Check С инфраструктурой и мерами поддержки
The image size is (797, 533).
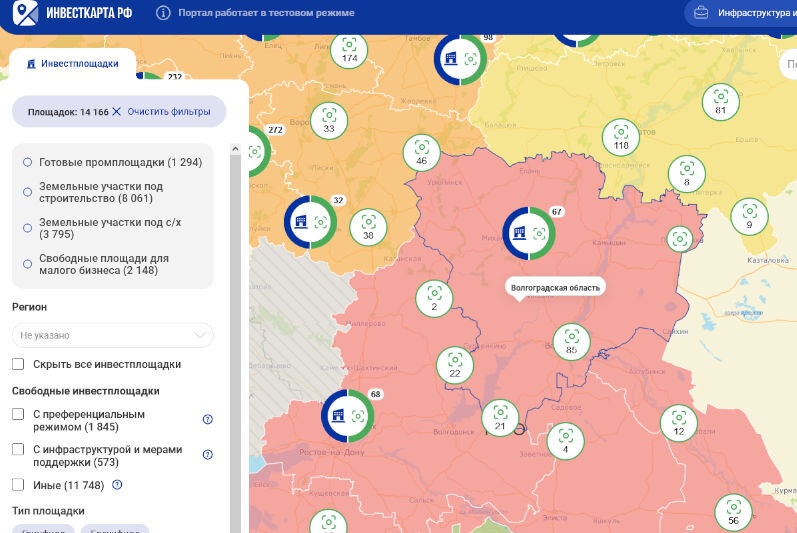click(x=18, y=449)
